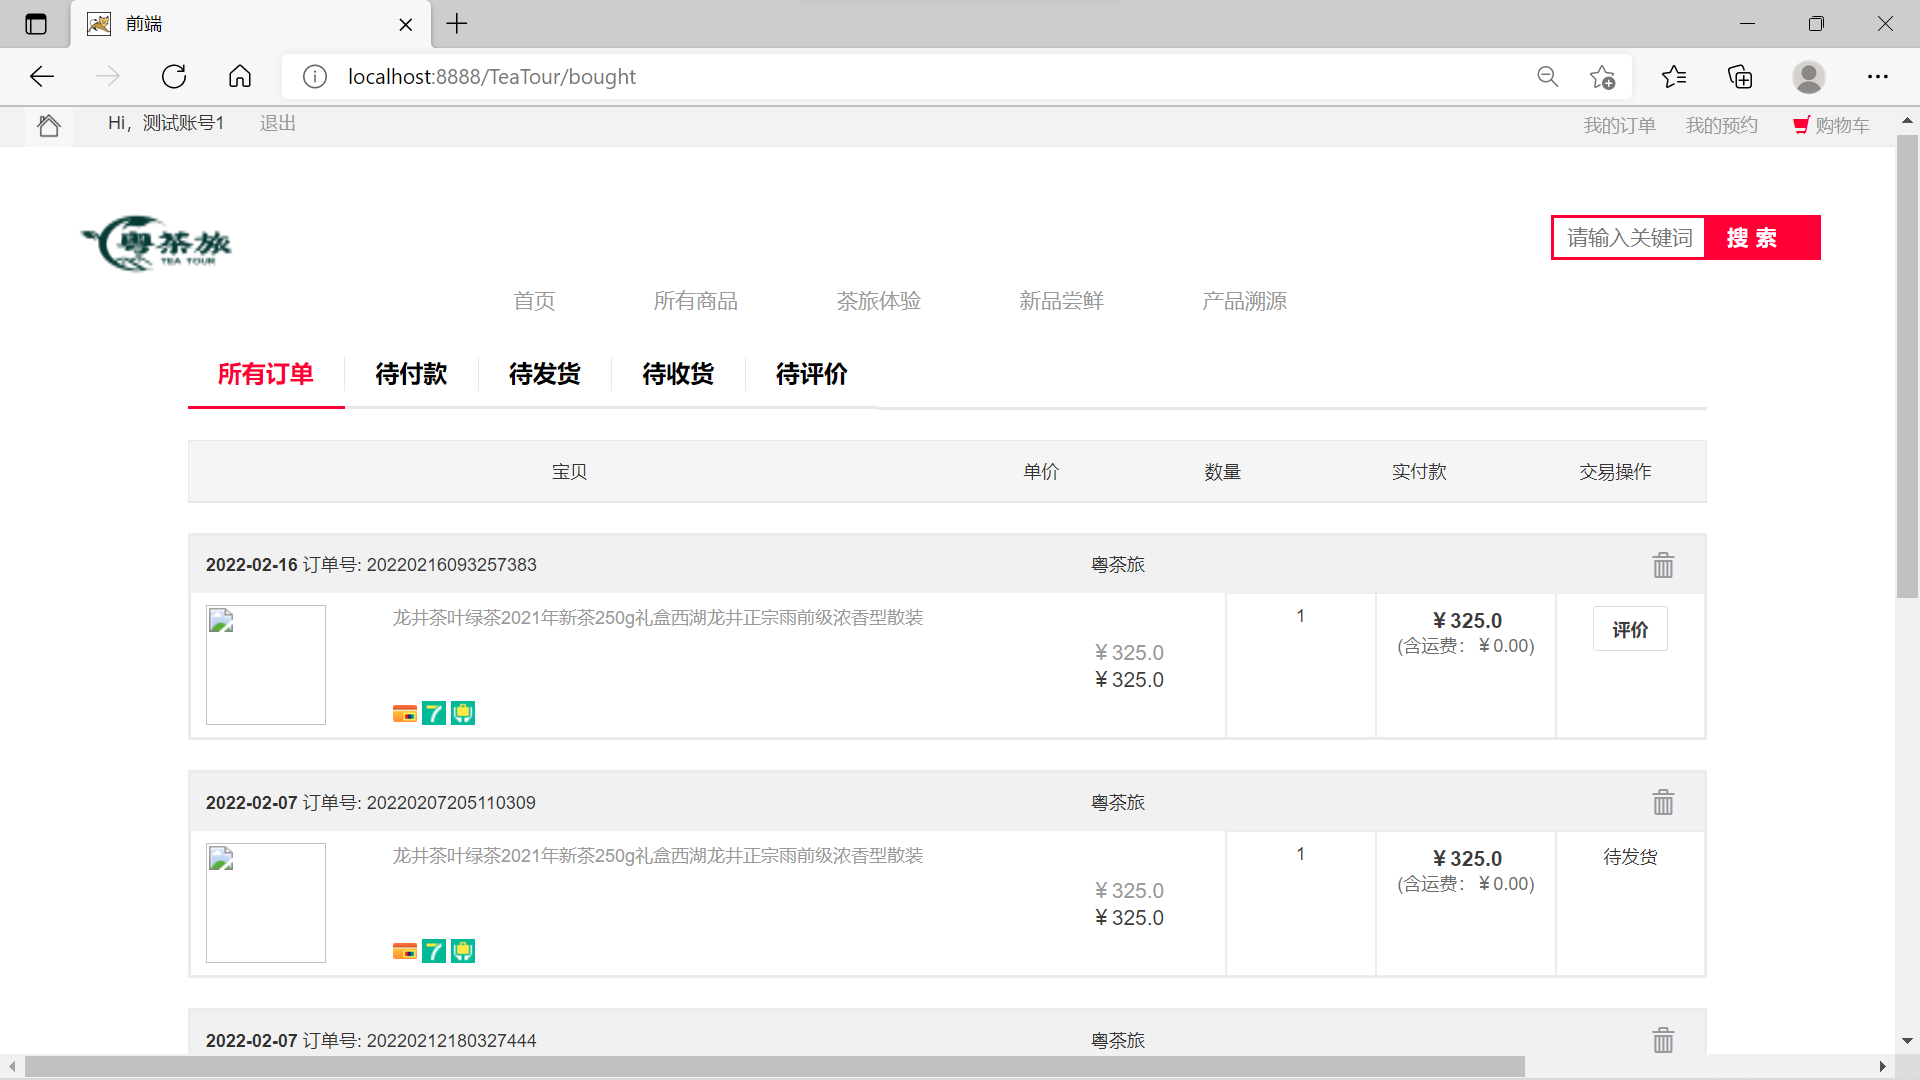Open the browser profile account icon
This screenshot has width=1920, height=1080.
coord(1808,76)
